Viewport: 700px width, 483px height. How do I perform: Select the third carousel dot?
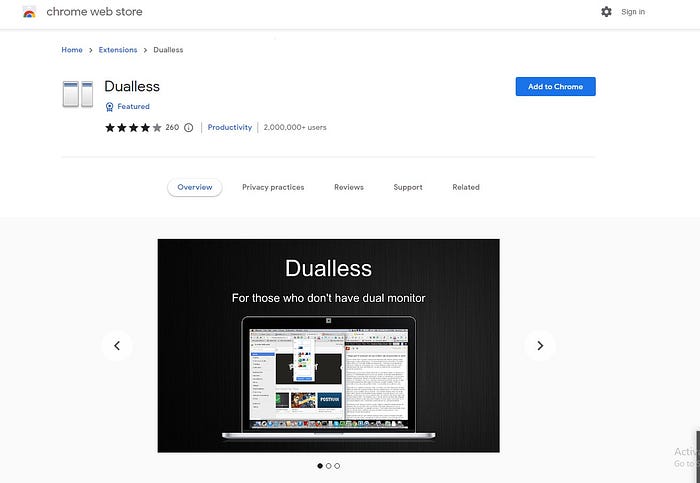click(x=337, y=466)
